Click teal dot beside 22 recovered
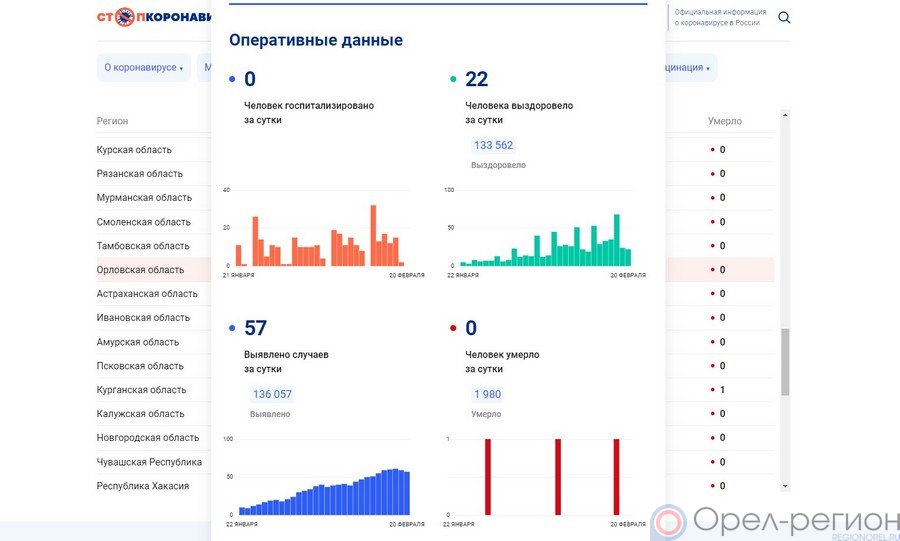This screenshot has height=541, width=900. click(453, 79)
